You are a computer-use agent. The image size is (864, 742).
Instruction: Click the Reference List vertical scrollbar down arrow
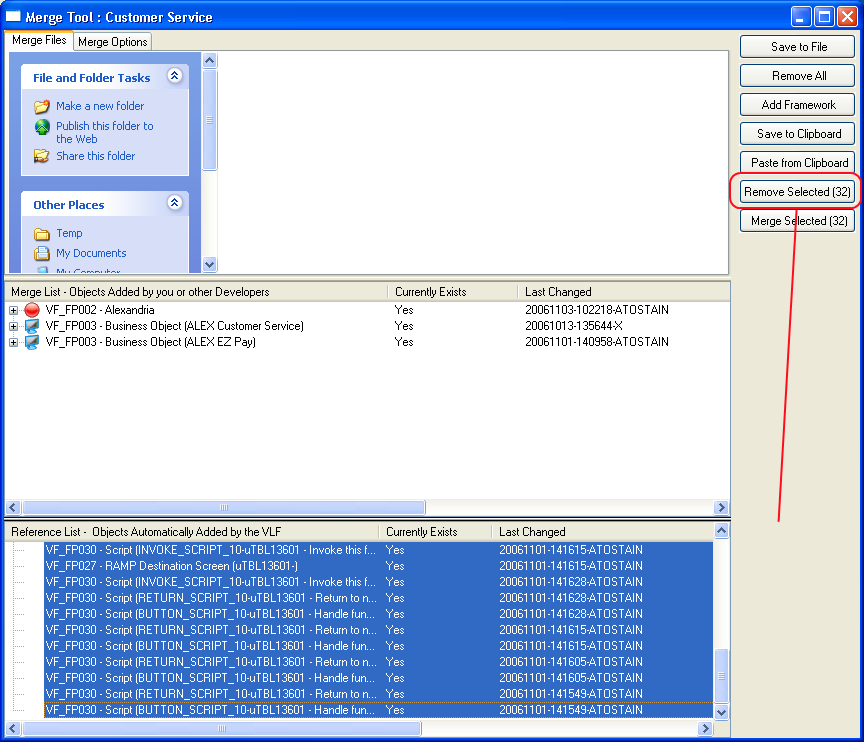pyautogui.click(x=722, y=712)
